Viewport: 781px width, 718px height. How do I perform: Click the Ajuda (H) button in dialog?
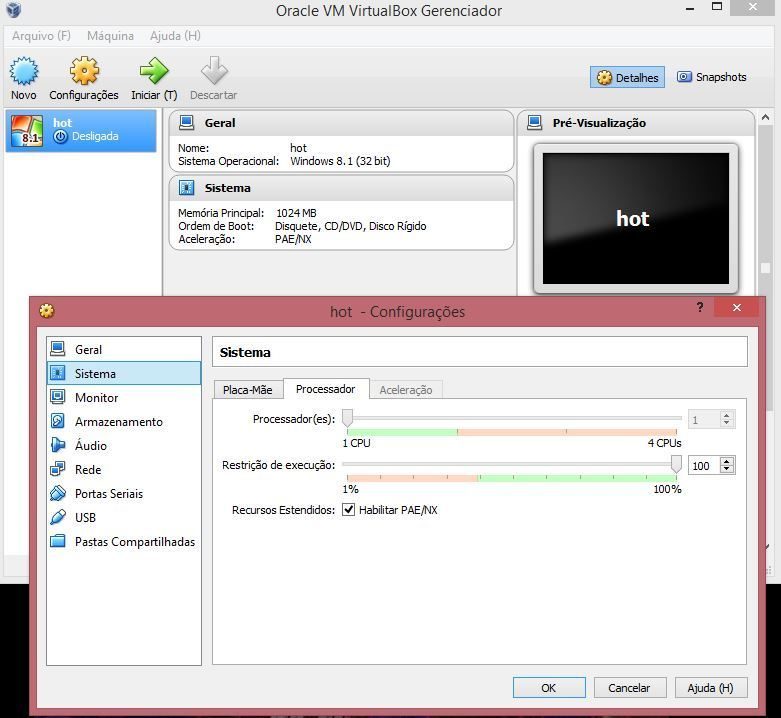click(711, 688)
